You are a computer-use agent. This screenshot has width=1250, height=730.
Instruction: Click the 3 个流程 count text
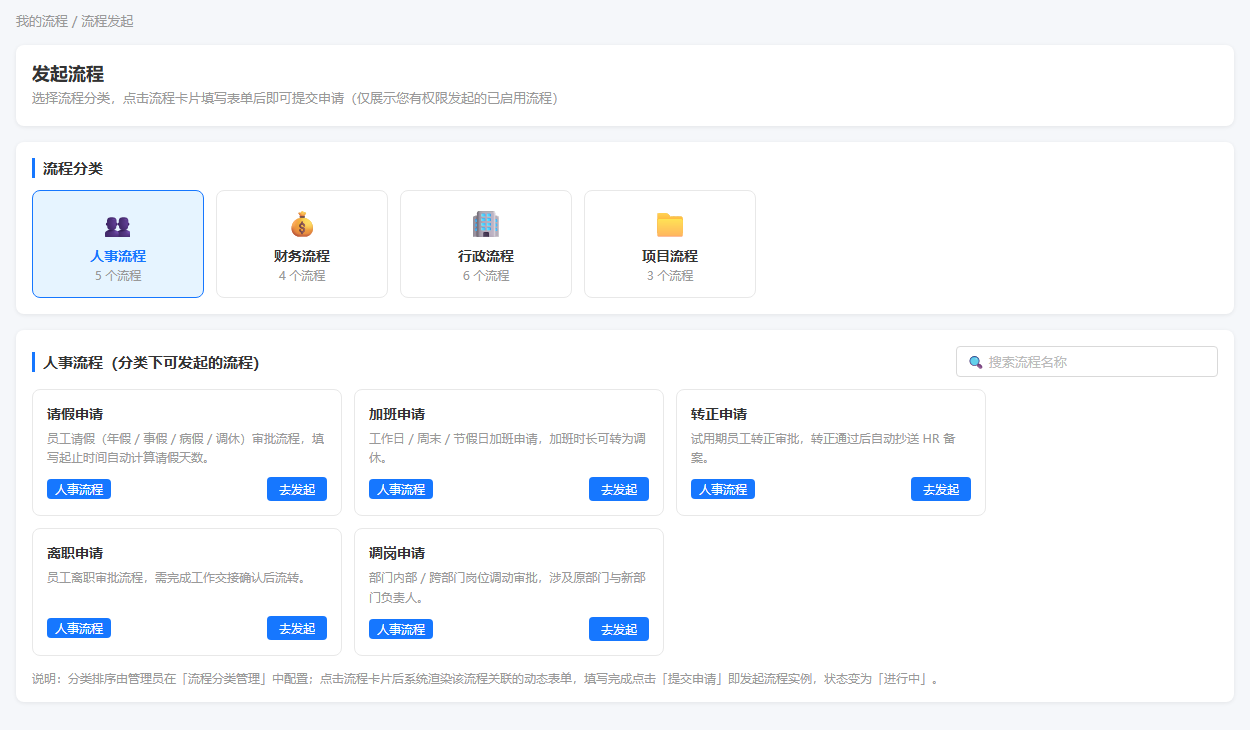click(670, 276)
